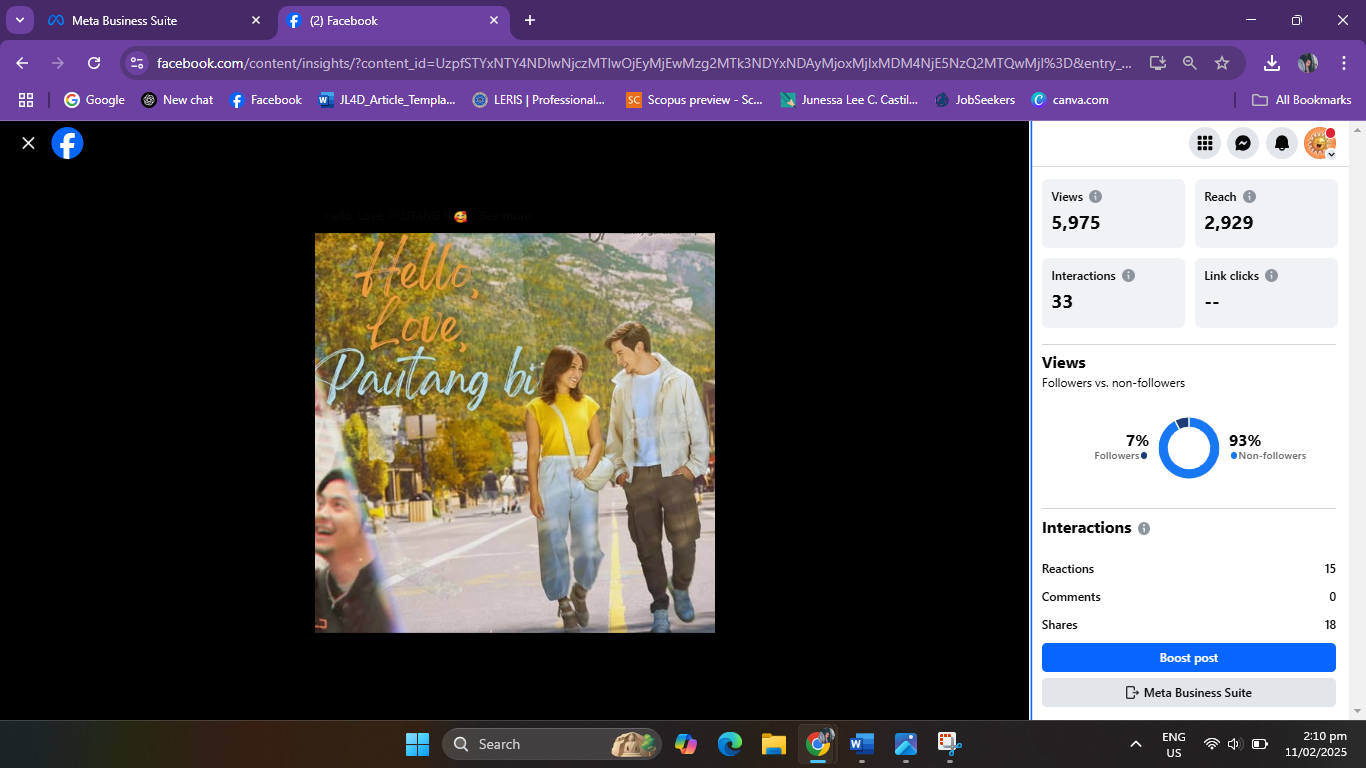Open the canva.com bookmark

[1070, 100]
